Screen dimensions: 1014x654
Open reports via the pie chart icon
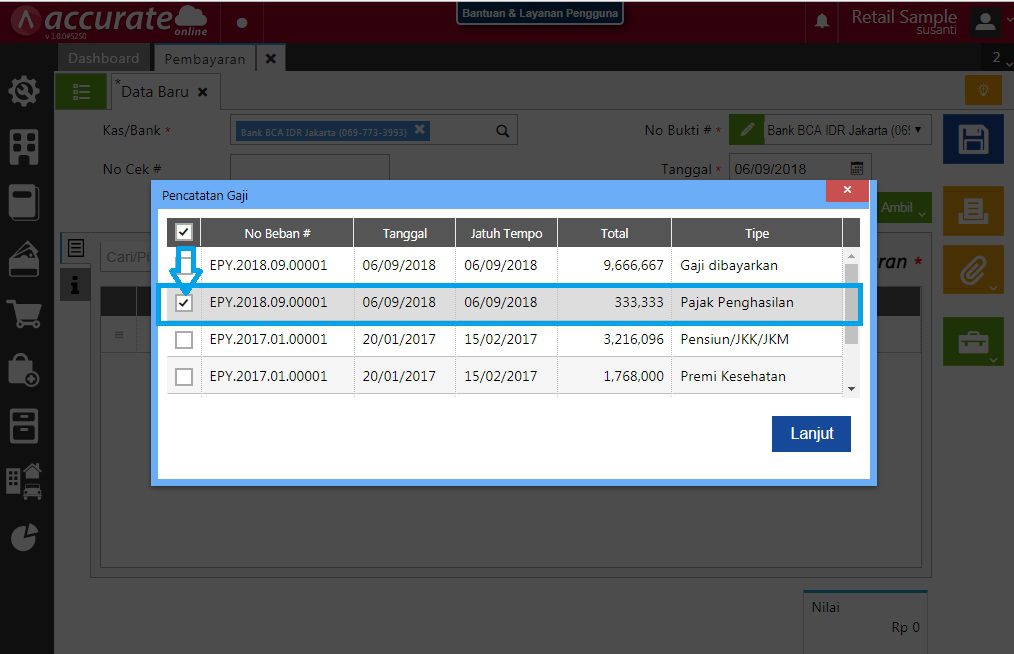[24, 537]
